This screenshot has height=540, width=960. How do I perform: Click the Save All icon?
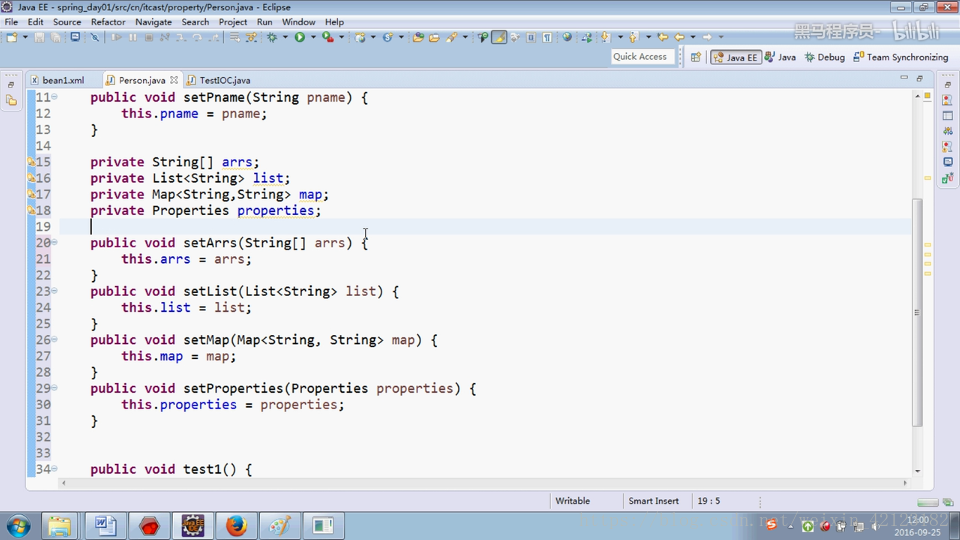click(55, 38)
